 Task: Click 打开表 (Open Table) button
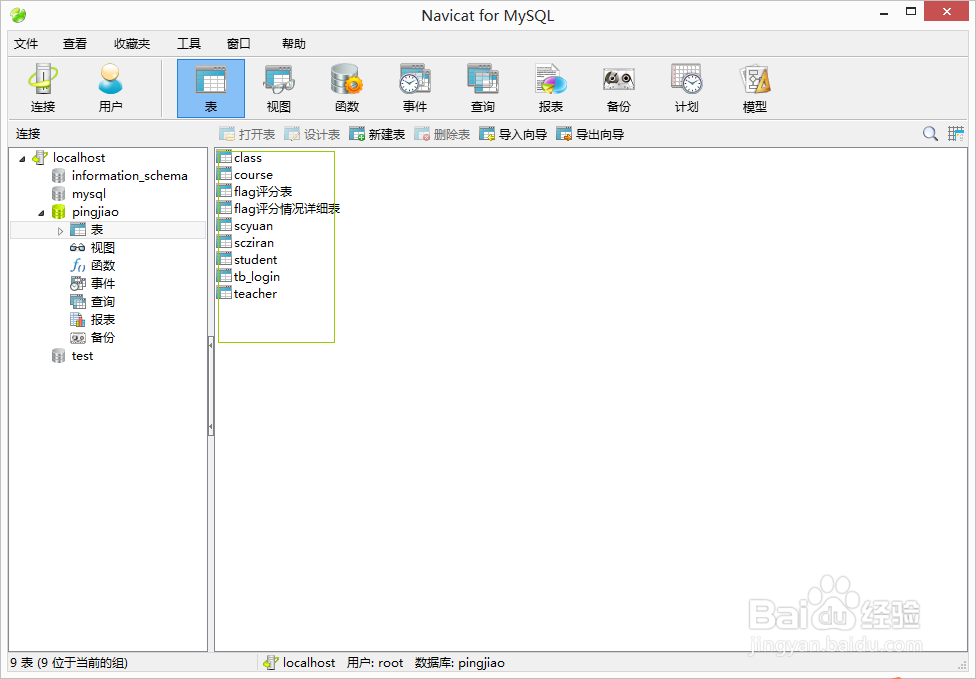(x=247, y=134)
